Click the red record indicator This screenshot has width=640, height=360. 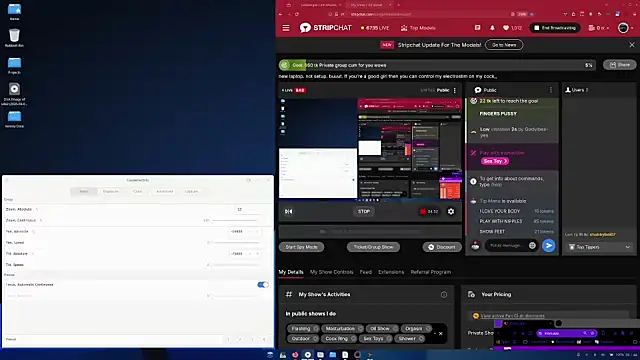(423, 211)
